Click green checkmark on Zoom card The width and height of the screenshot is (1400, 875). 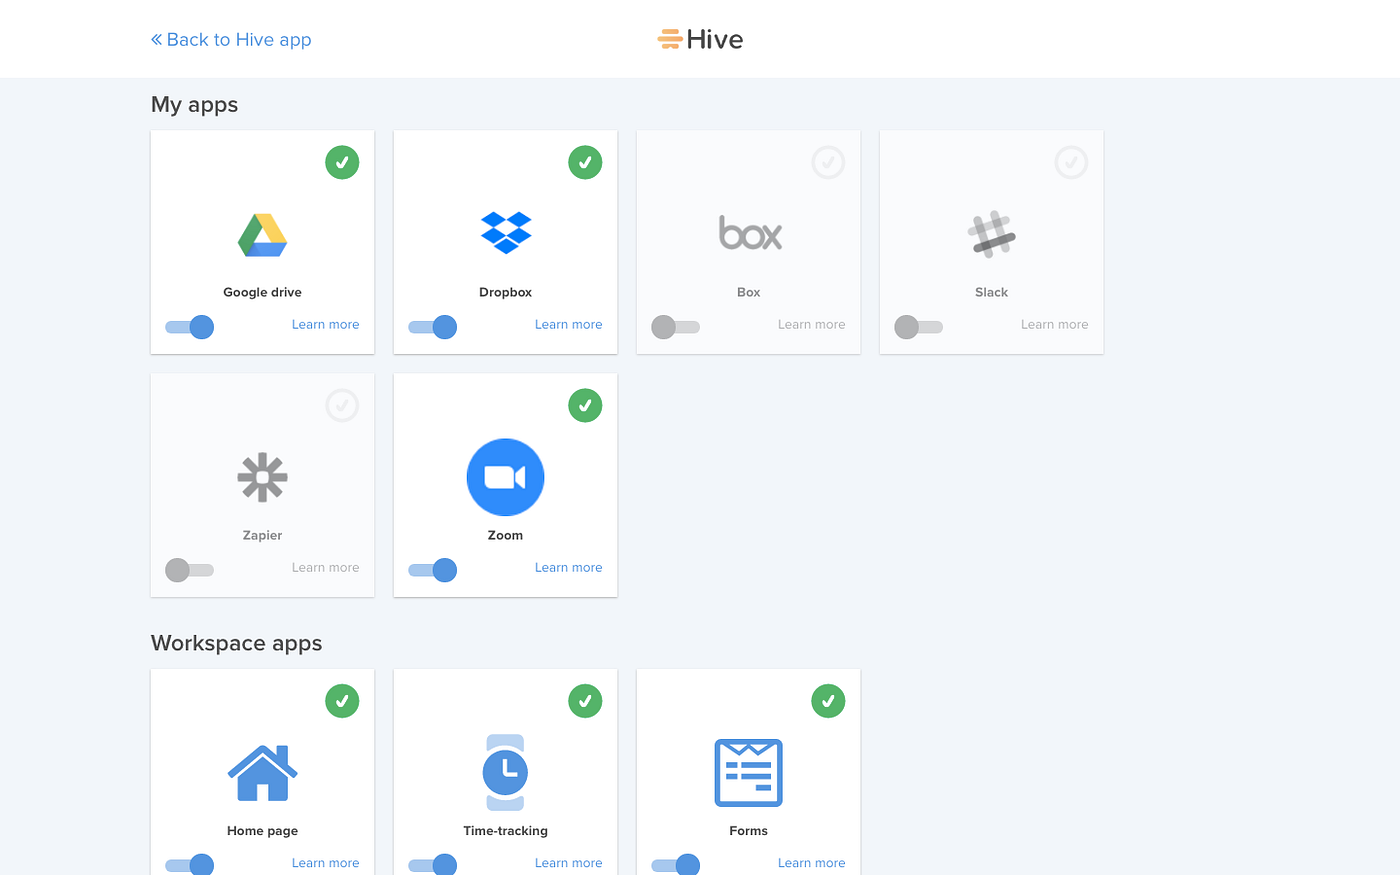(x=585, y=405)
